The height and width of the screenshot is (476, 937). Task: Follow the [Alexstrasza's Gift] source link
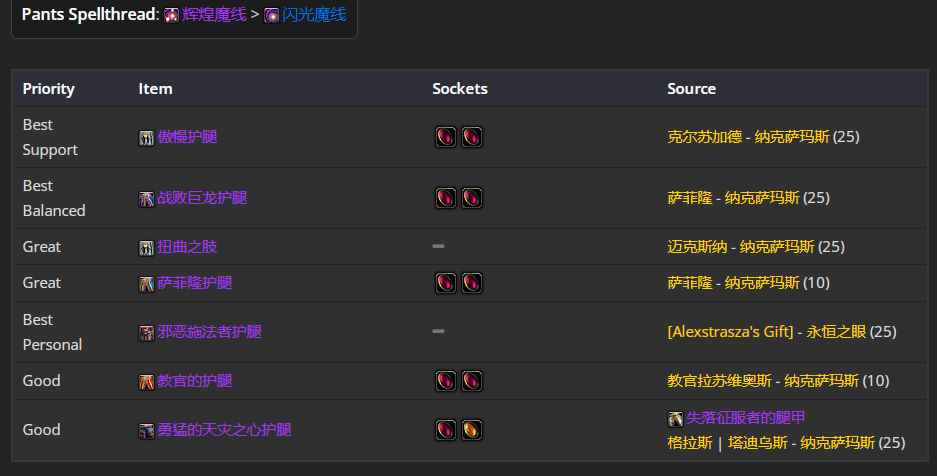[x=730, y=332]
